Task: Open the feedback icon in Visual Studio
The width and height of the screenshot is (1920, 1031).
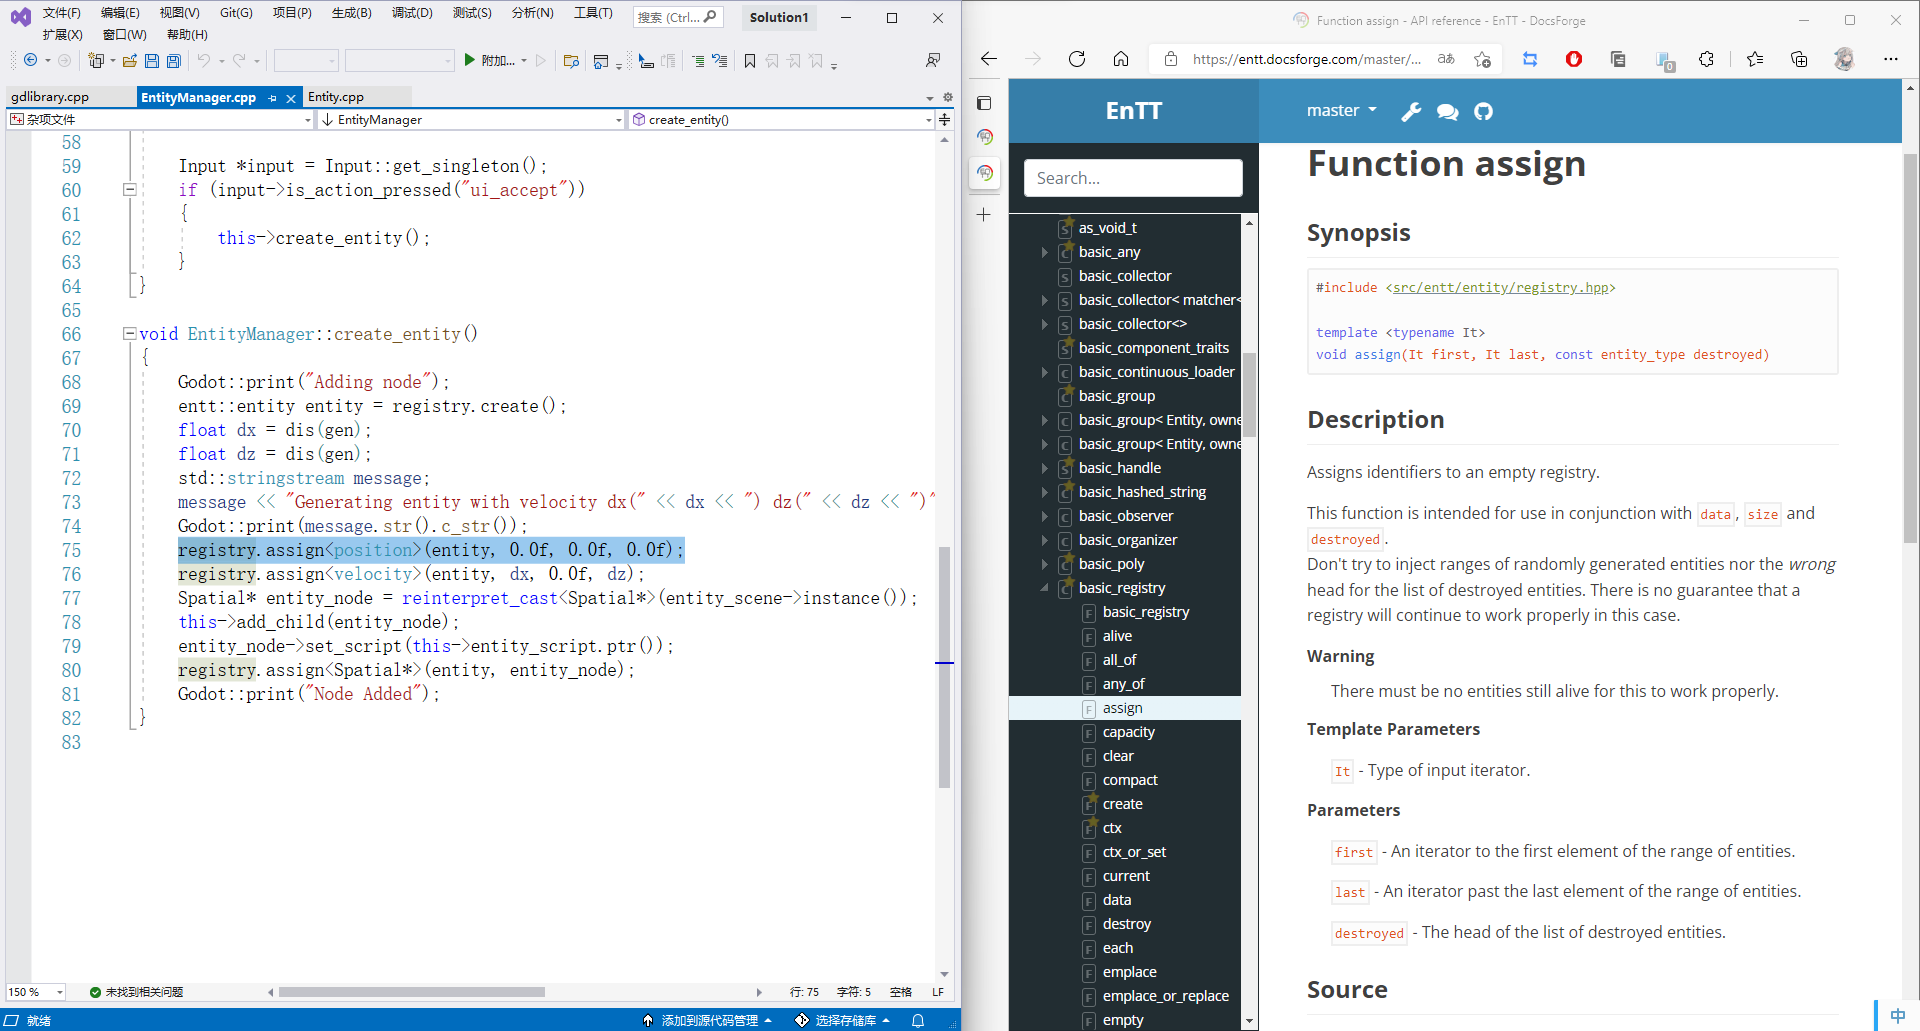Action: (933, 61)
